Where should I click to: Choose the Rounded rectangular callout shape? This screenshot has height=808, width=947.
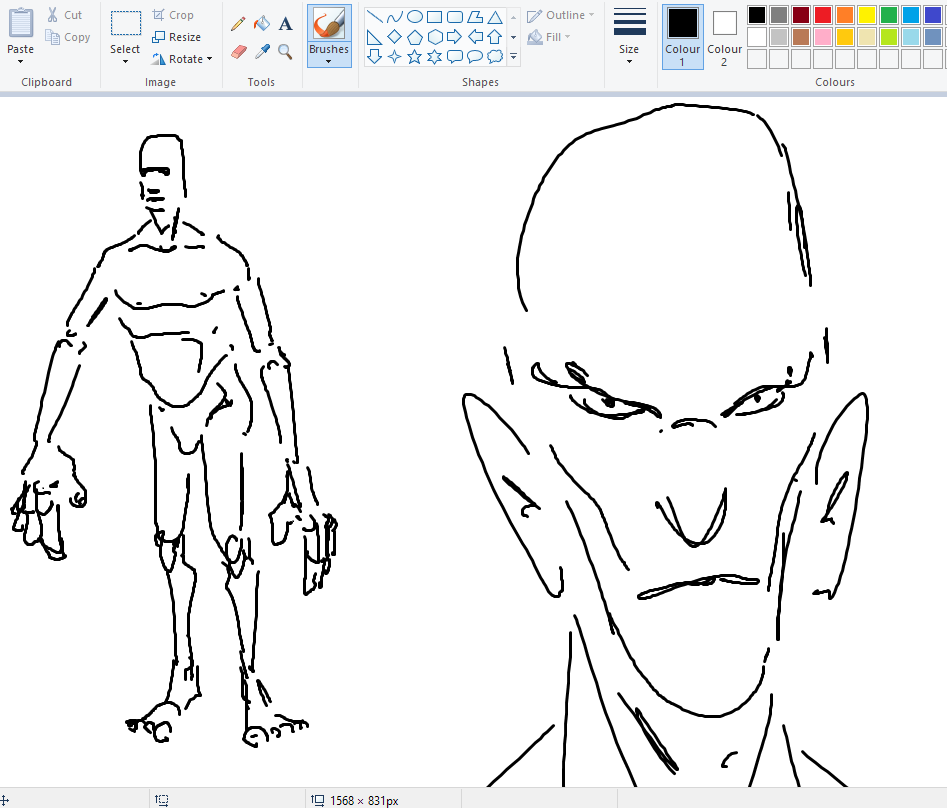(x=455, y=57)
